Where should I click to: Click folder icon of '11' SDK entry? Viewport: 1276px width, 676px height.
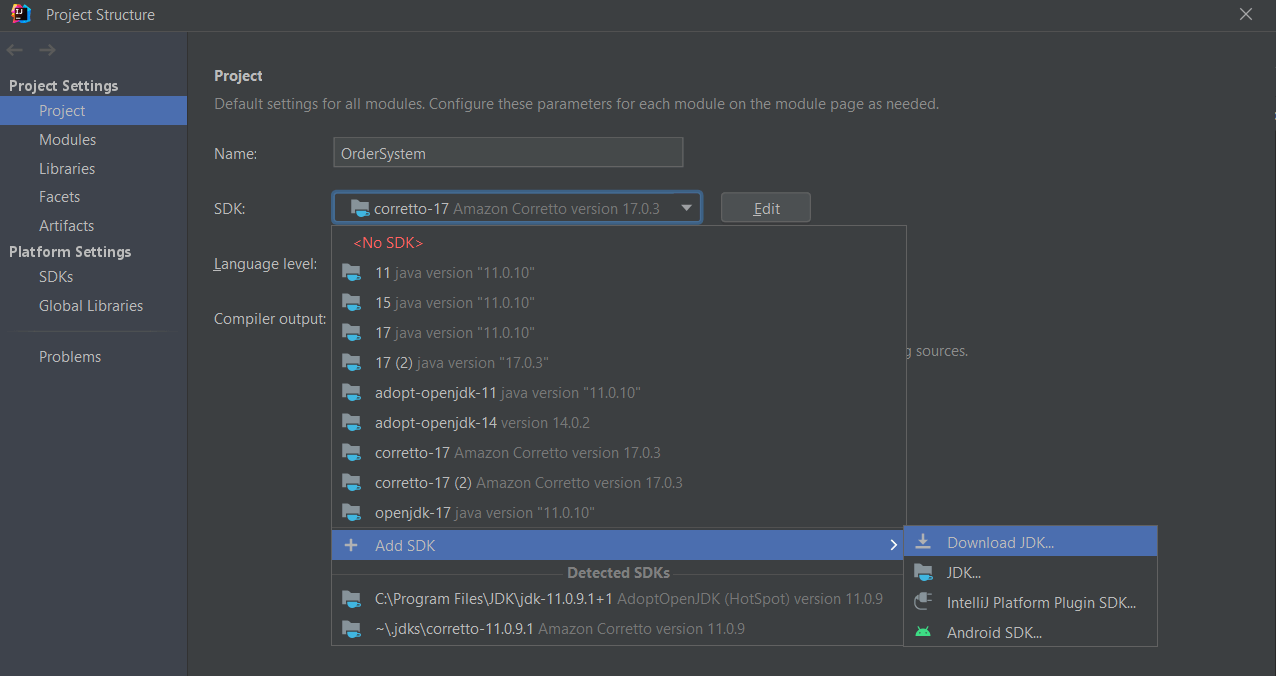click(351, 272)
